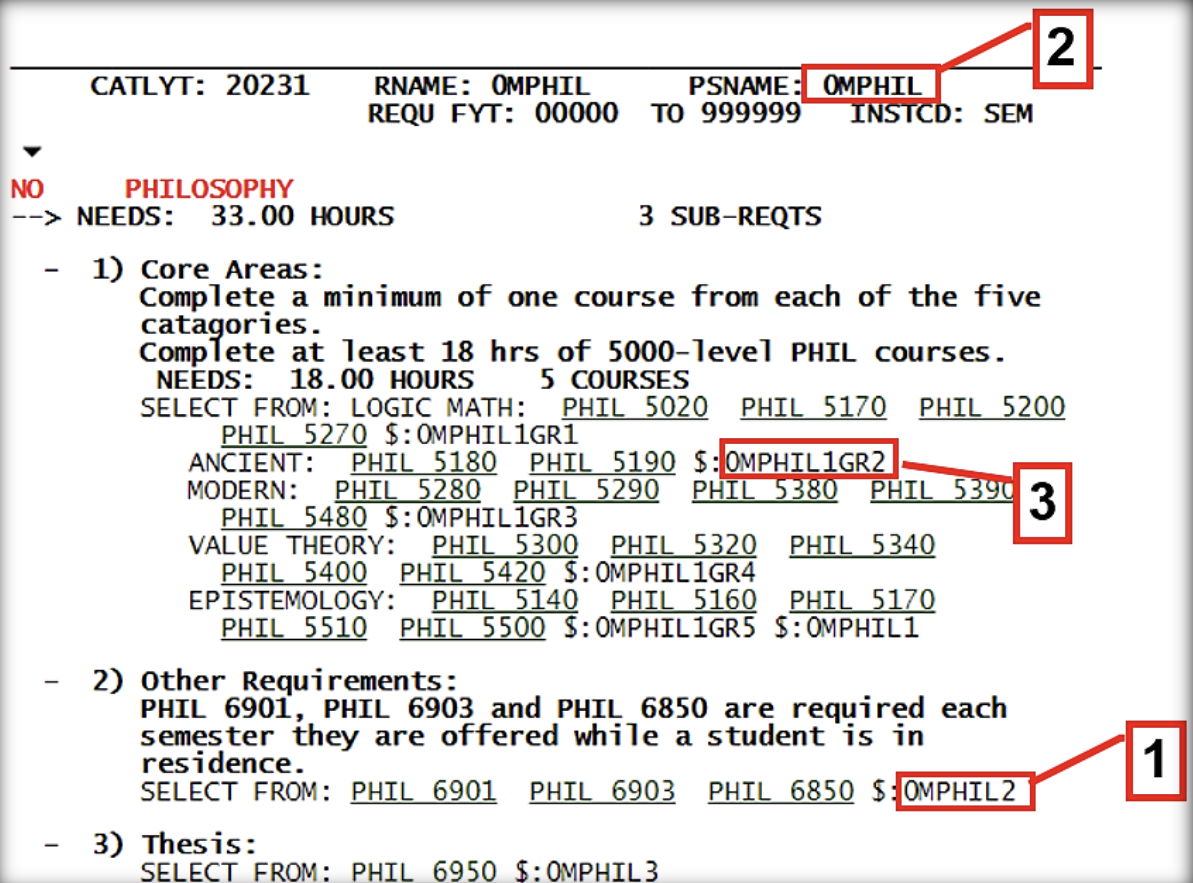The width and height of the screenshot is (1193, 883).
Task: Collapse the Other Requirements section
Action: [51, 681]
